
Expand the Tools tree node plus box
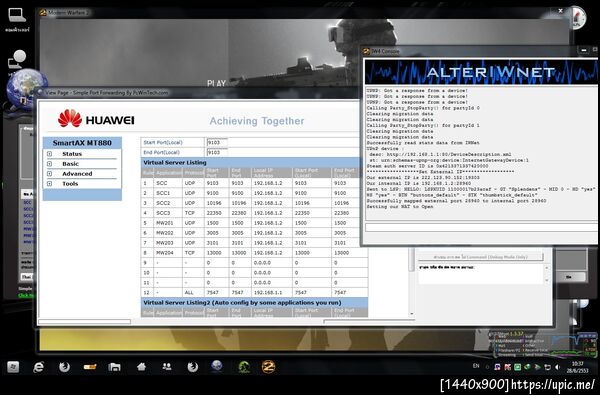49,184
